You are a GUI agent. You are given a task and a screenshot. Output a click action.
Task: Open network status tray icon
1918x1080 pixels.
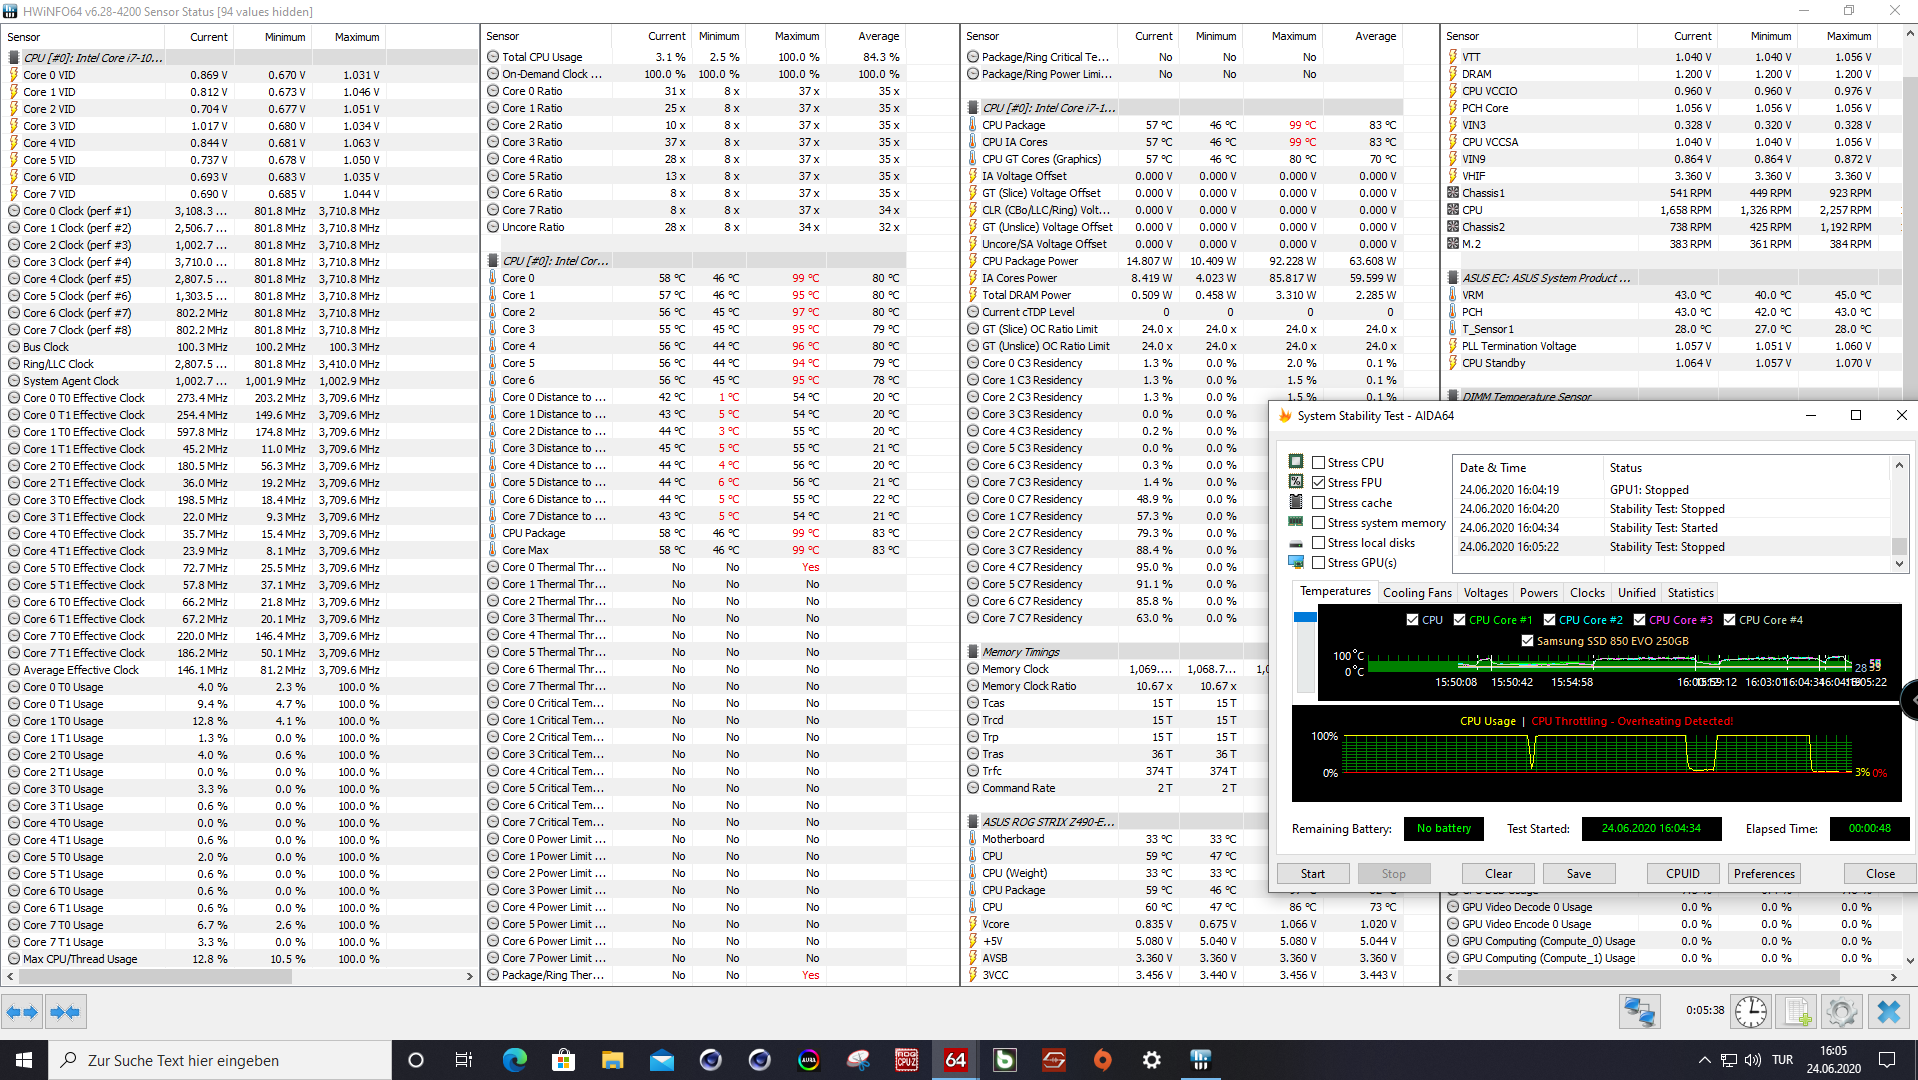[x=1729, y=1060]
